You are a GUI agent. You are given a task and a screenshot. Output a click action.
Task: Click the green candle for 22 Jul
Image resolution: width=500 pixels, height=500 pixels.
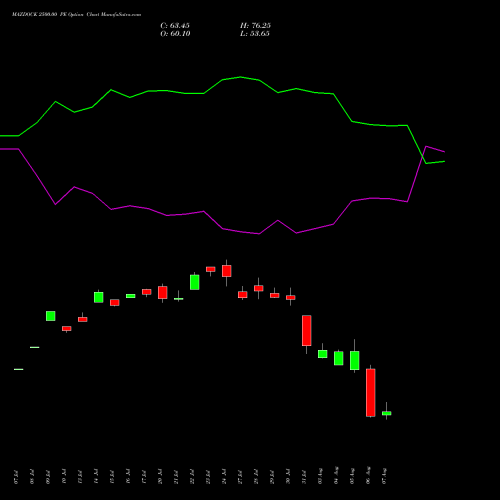coord(195,282)
